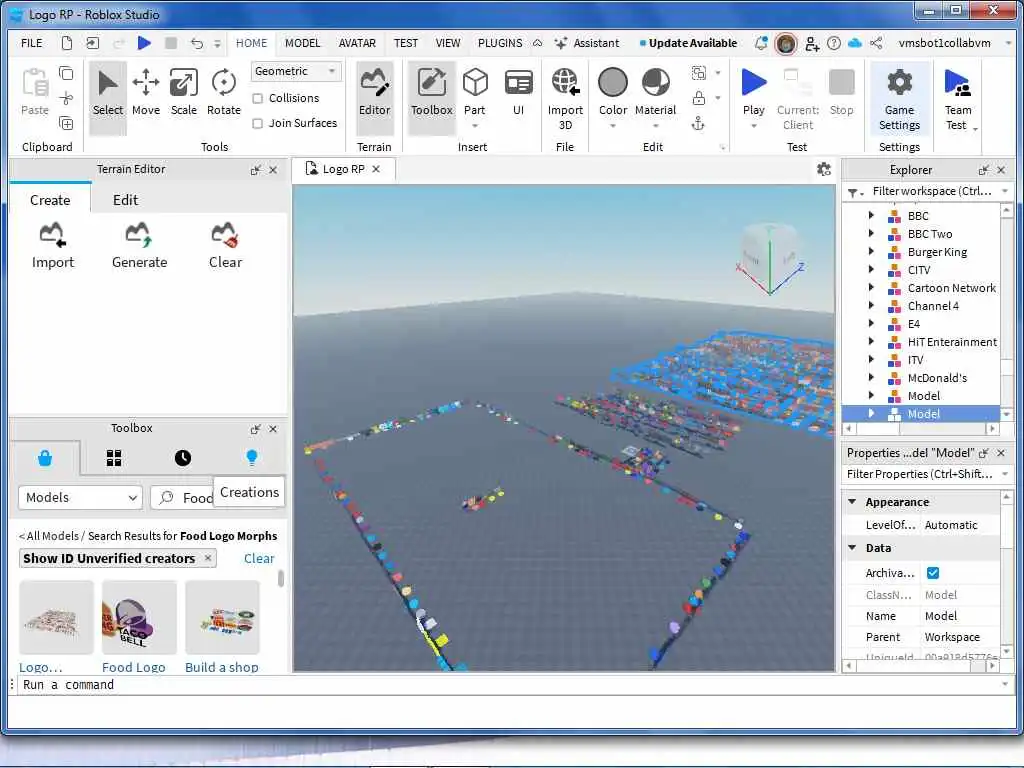Image resolution: width=1024 pixels, height=768 pixels.
Task: Click Update Available
Action: (x=688, y=43)
